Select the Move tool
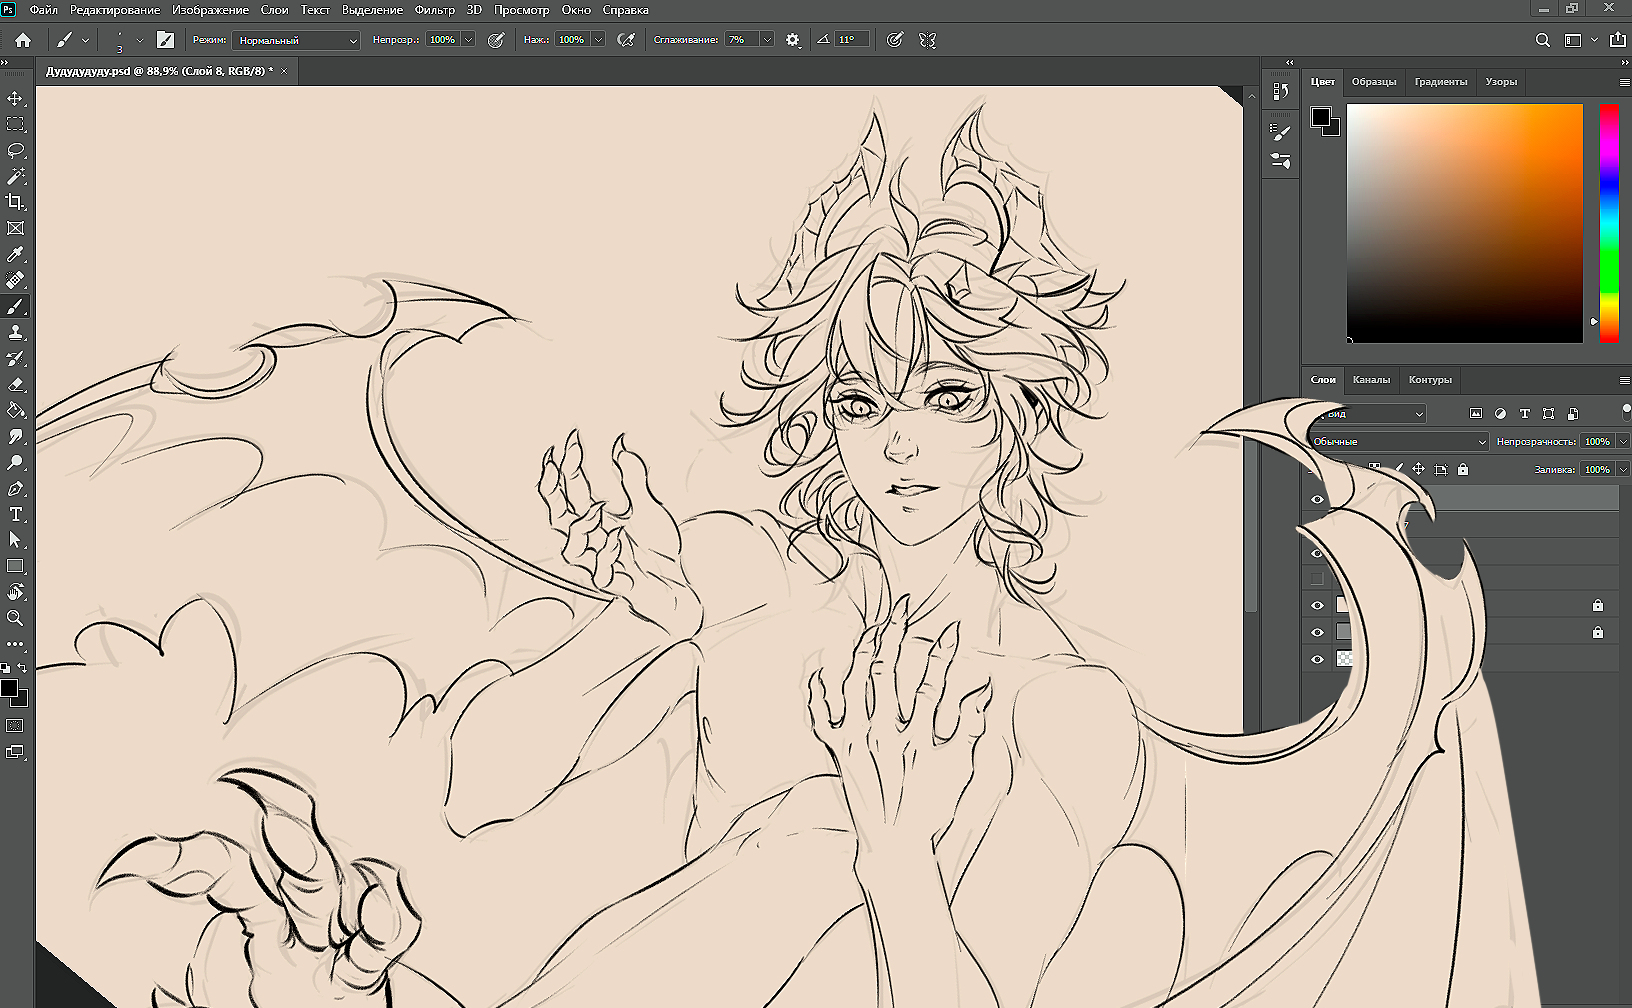This screenshot has width=1632, height=1008. 15,98
